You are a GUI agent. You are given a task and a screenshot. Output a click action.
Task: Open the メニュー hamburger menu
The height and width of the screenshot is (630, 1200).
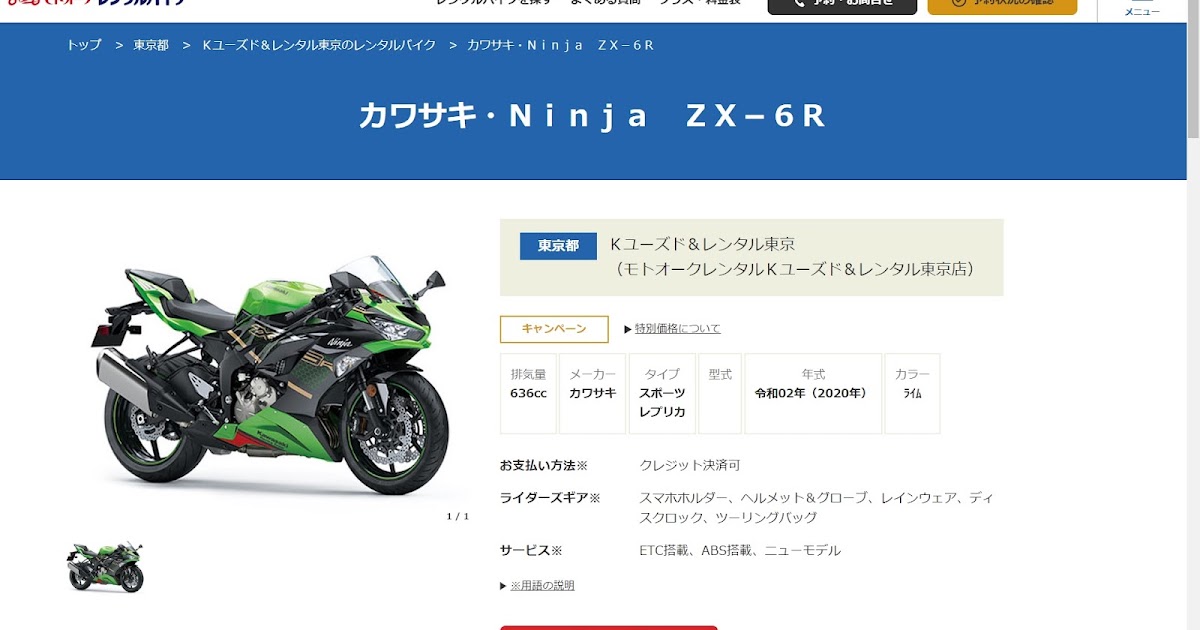pyautogui.click(x=1142, y=9)
